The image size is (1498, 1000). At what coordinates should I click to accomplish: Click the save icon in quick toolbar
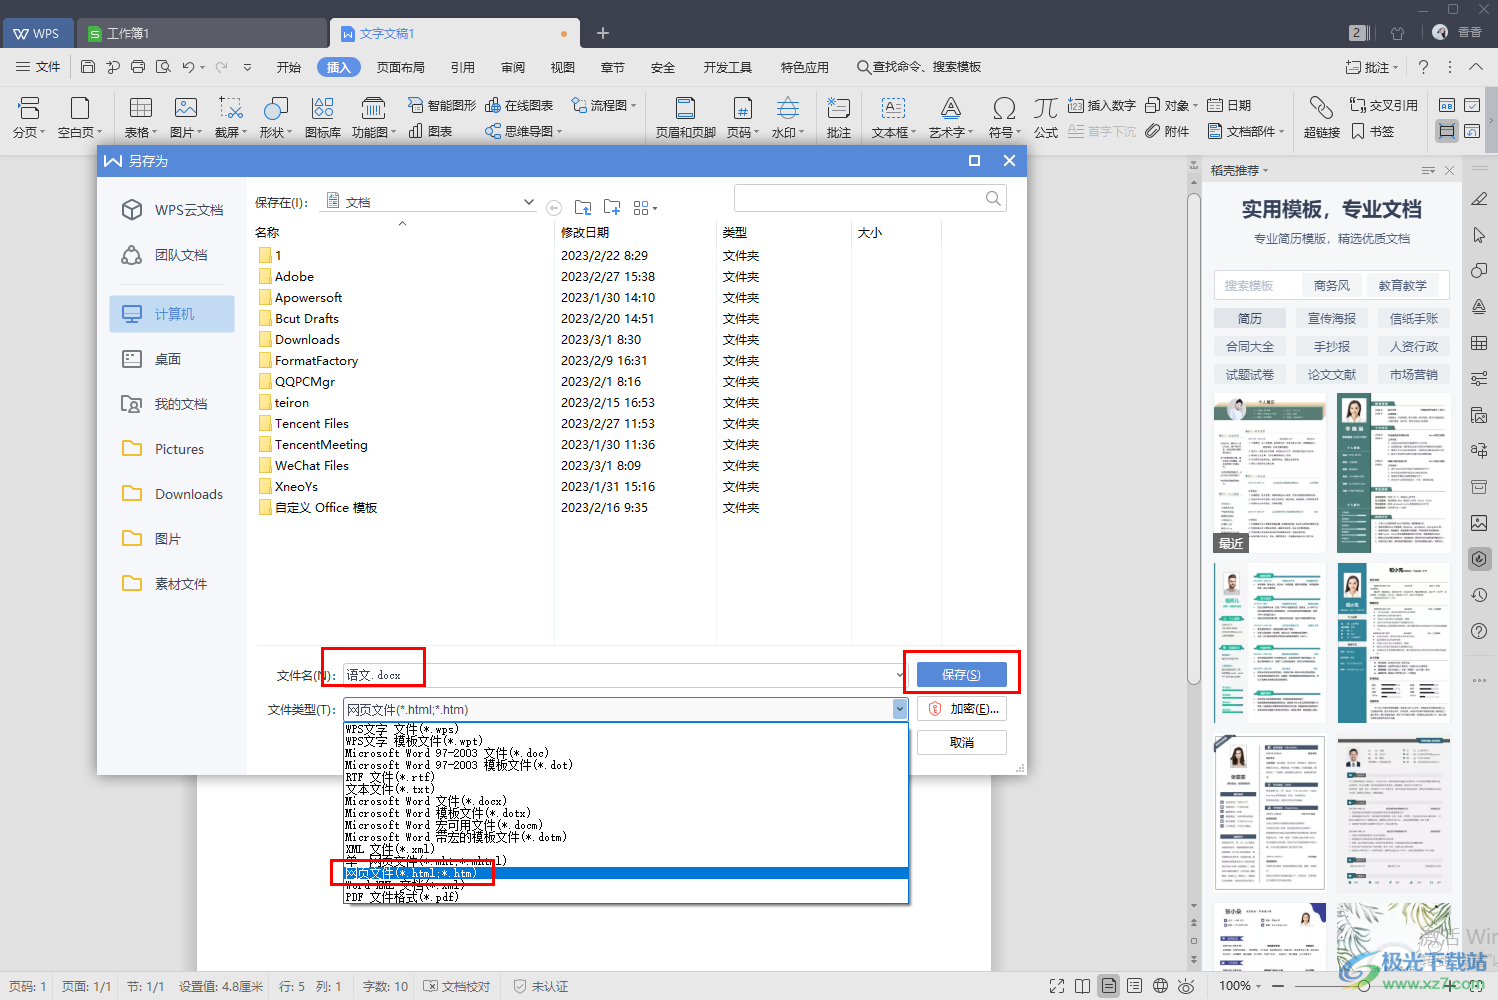click(x=88, y=67)
